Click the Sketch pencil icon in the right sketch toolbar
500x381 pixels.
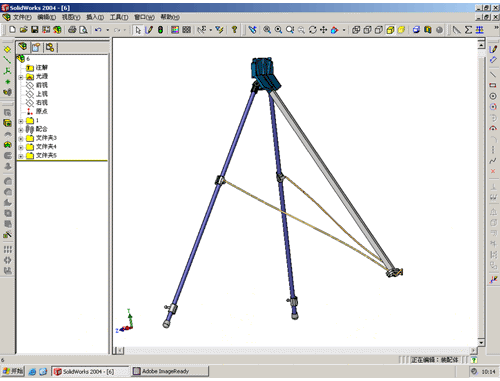point(493,49)
